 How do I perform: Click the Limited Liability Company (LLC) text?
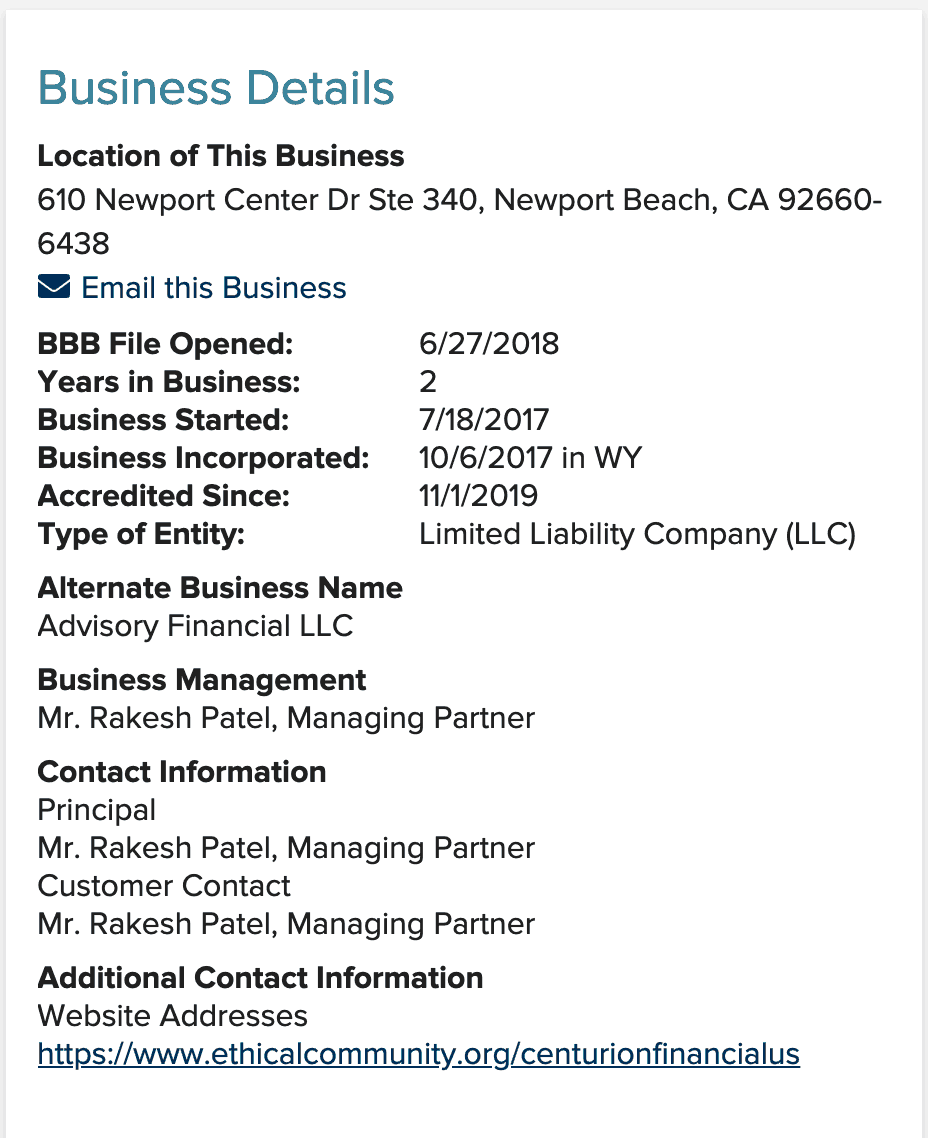637,534
